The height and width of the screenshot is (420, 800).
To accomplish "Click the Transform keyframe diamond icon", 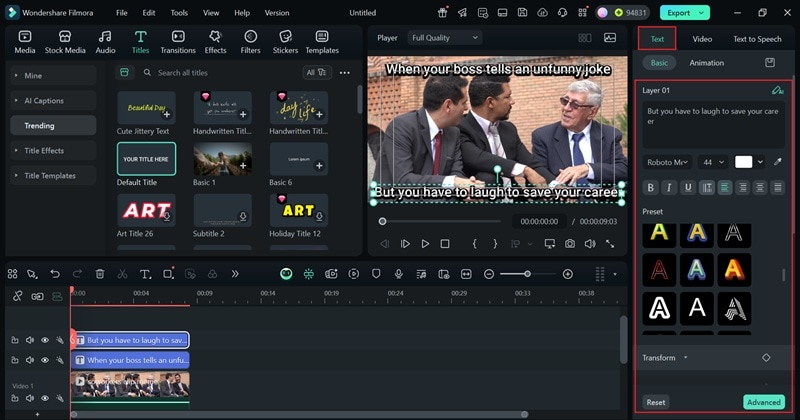I will click(x=766, y=358).
